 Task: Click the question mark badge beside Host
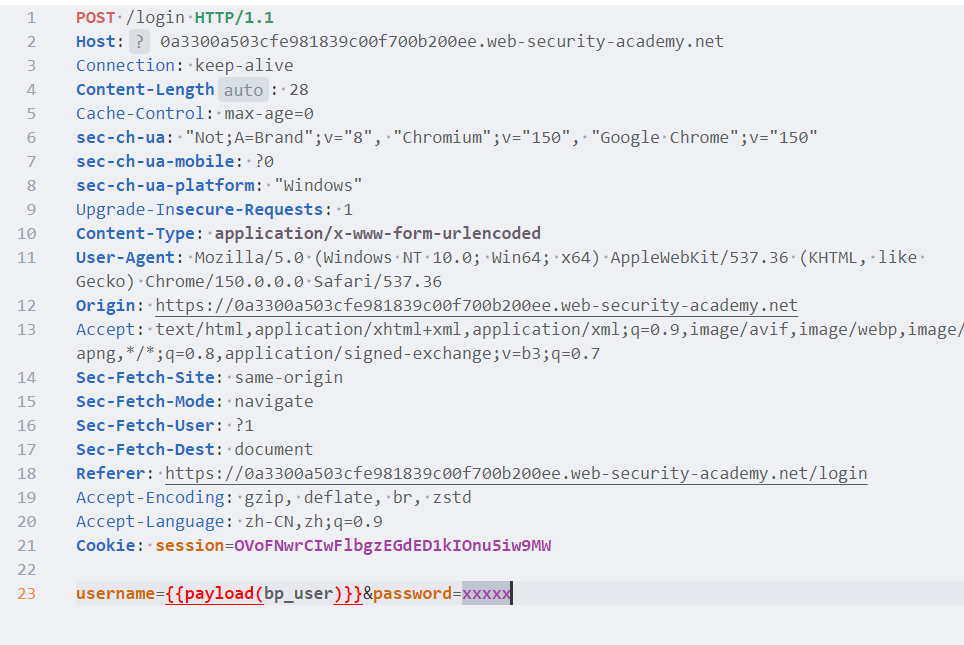click(x=140, y=42)
